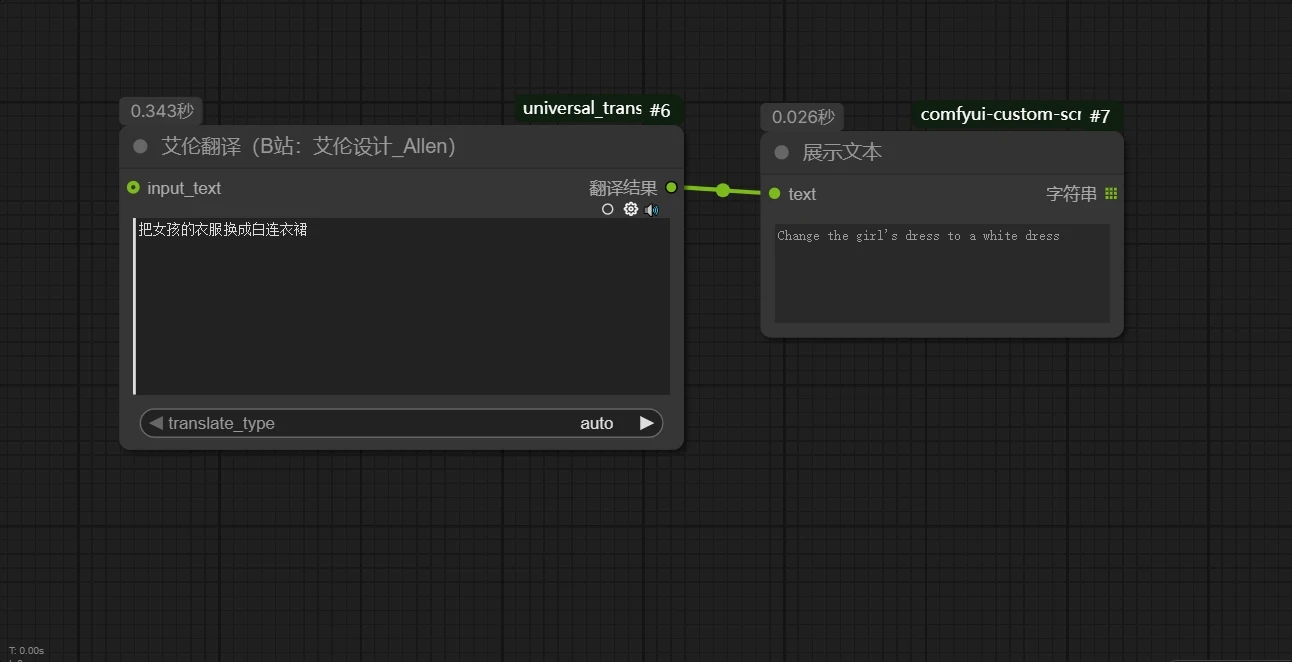Click the text input port on 展示文本

(775, 194)
